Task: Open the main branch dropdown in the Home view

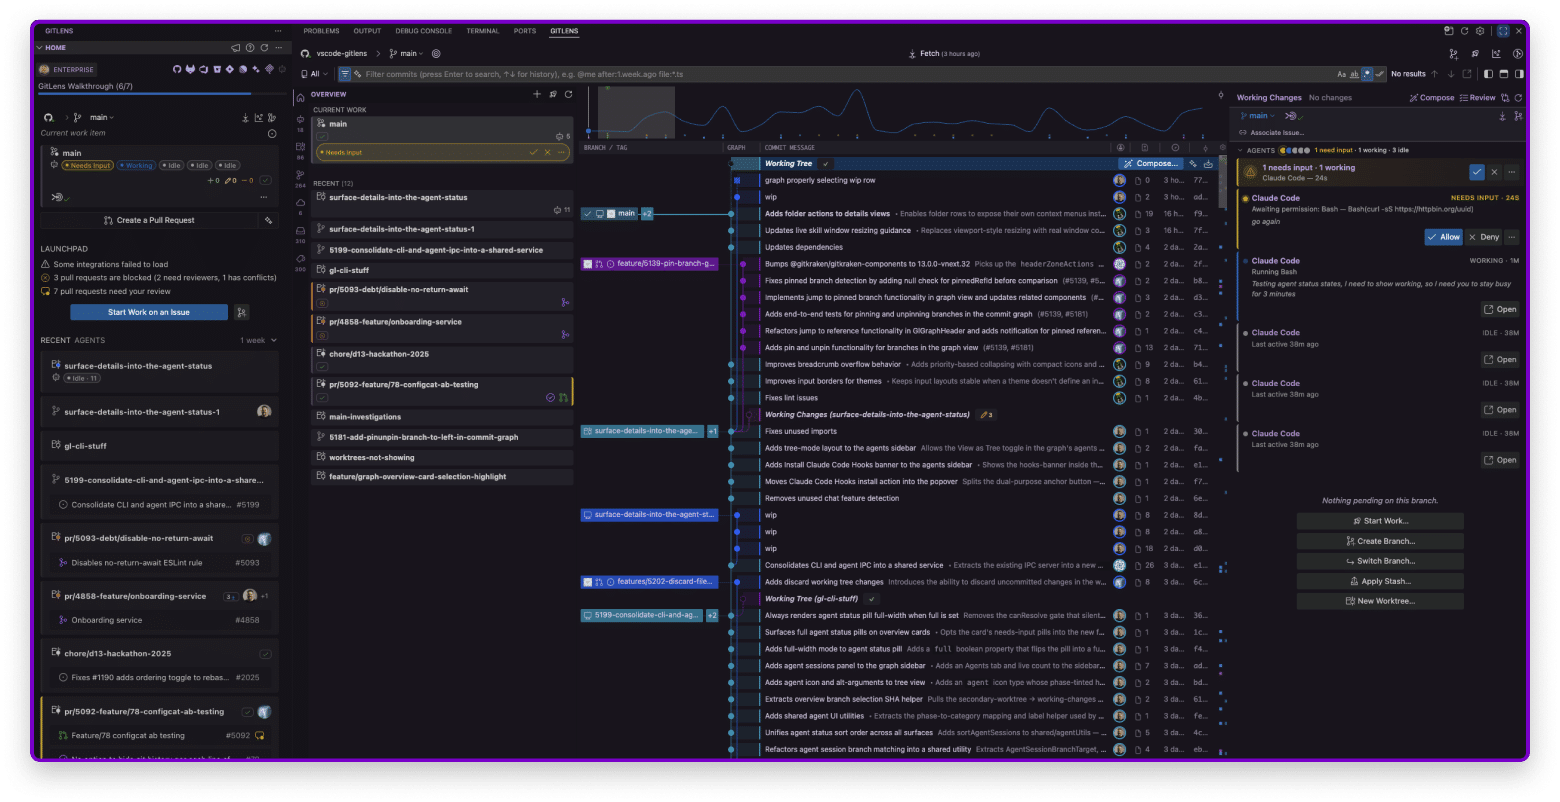Action: click(102, 117)
